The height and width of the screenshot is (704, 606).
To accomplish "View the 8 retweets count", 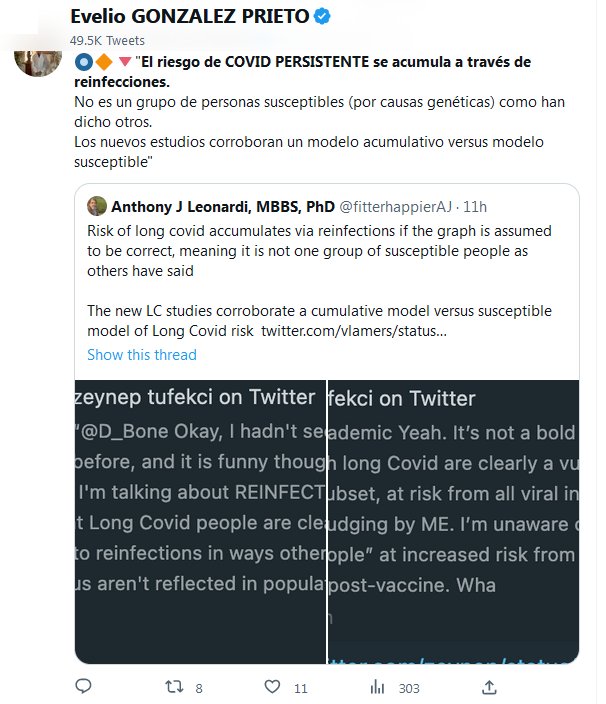I will (x=199, y=688).
